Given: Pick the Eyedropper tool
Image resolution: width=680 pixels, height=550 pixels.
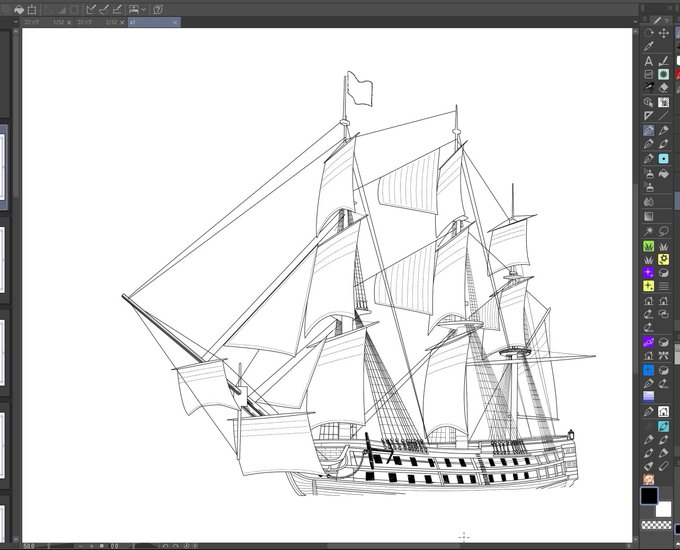Looking at the screenshot, I should [648, 46].
